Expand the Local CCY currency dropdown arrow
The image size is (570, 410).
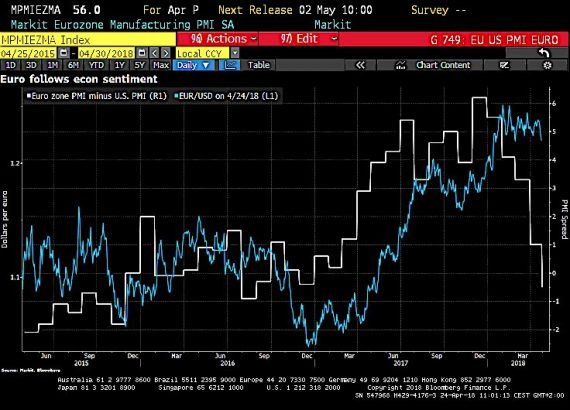pos(235,53)
